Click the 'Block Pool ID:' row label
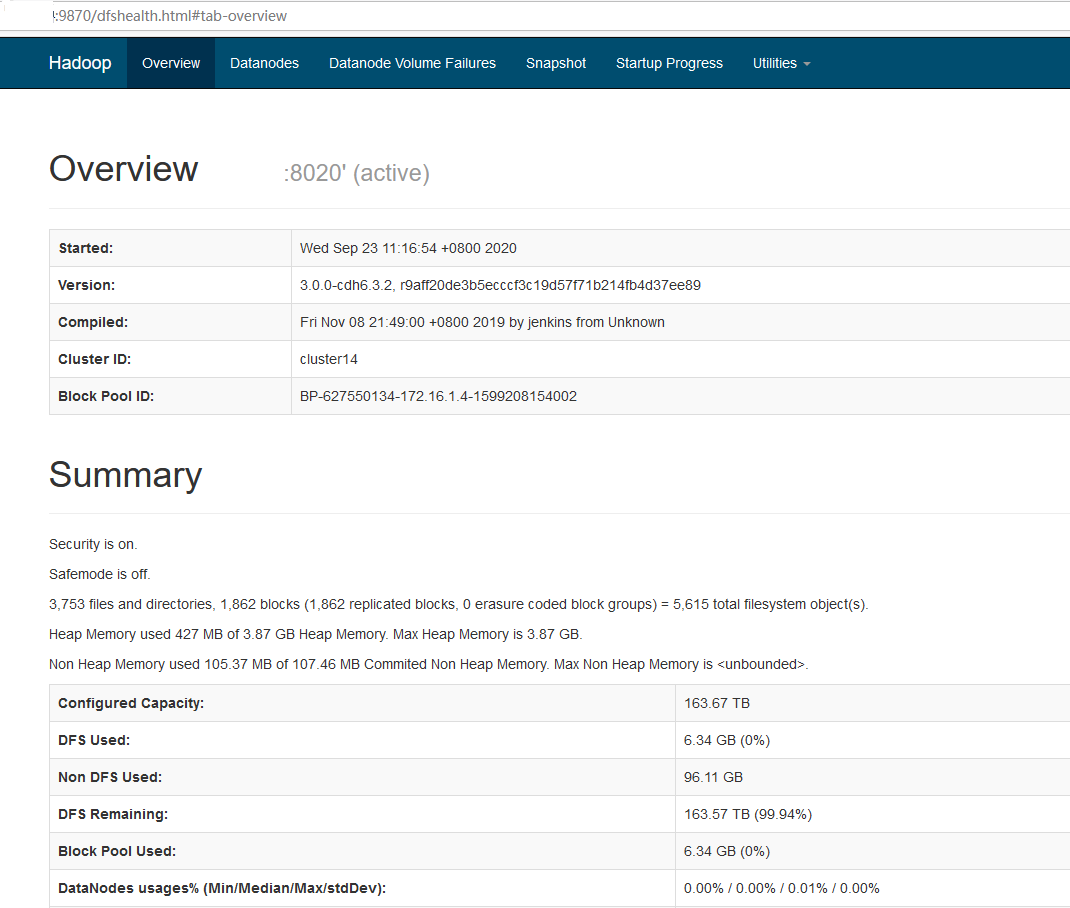 pyautogui.click(x=106, y=396)
